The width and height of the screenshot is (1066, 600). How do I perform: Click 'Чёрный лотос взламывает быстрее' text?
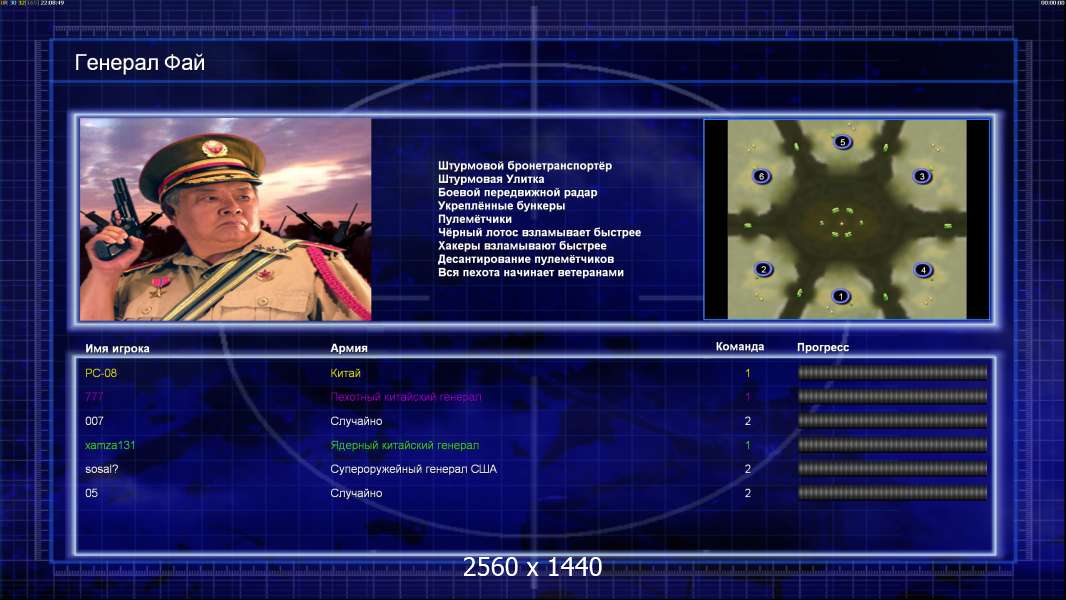539,232
